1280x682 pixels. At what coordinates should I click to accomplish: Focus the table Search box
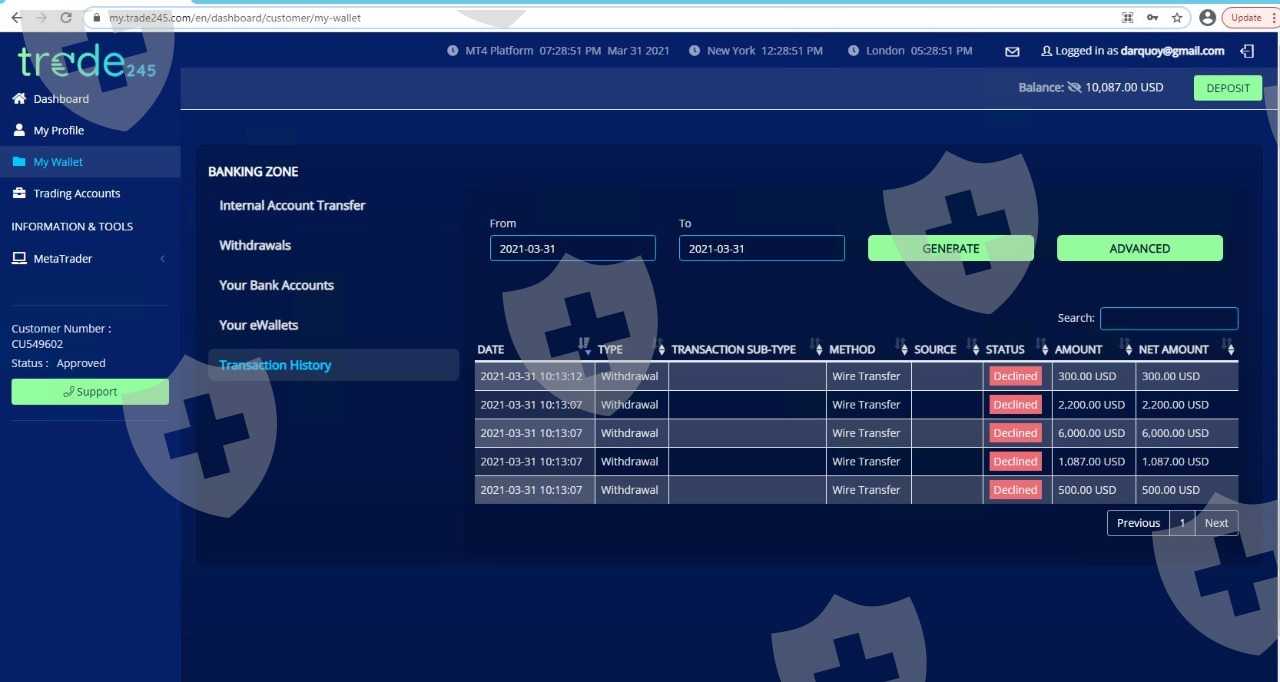point(1169,318)
